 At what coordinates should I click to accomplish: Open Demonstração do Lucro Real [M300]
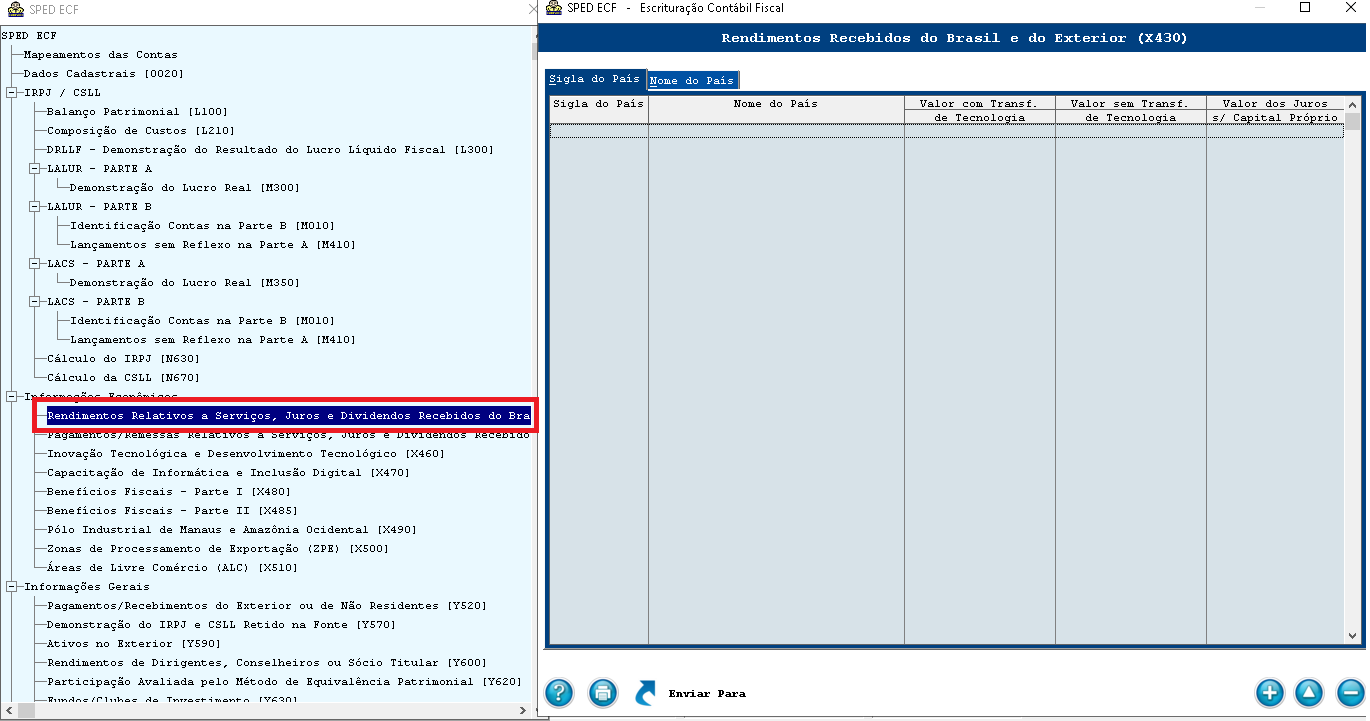coord(184,188)
